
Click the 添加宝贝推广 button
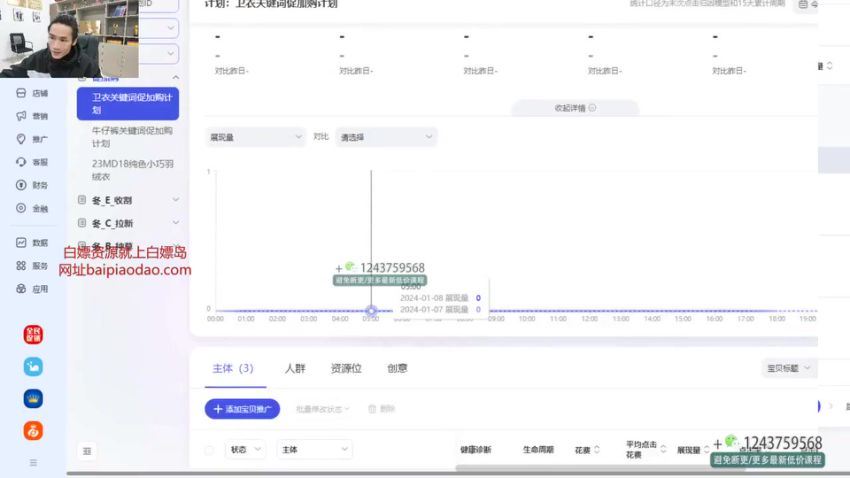242,409
